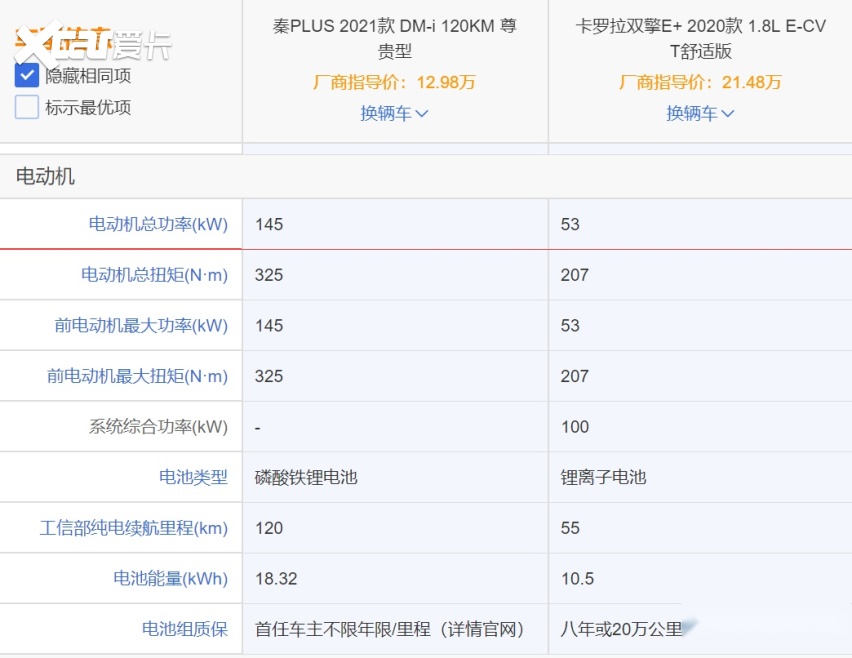Uncheck the 隐藏相同项 checkbox

[27, 75]
